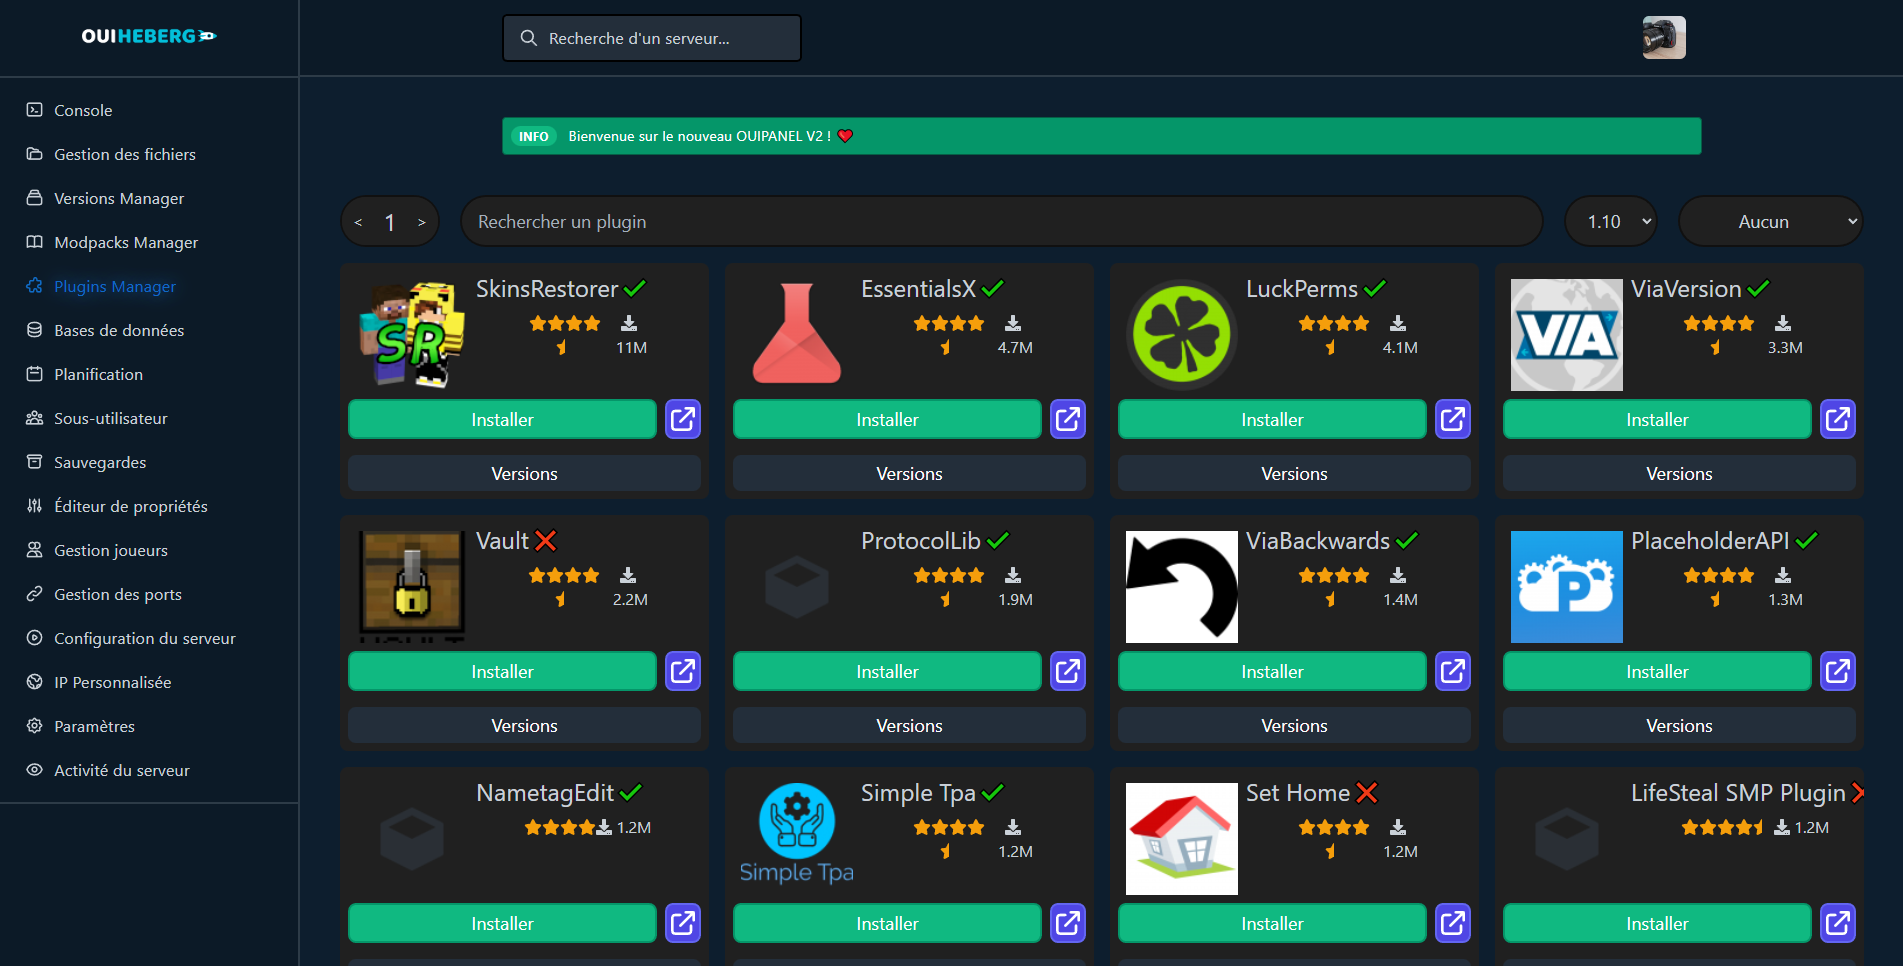Open external link for ViaVersion plugin
Viewport: 1903px width, 966px height.
pyautogui.click(x=1838, y=419)
